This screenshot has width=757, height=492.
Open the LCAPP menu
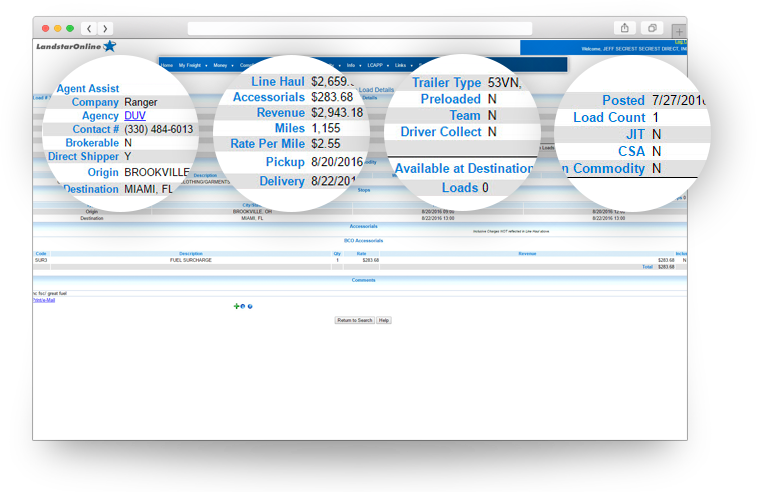pyautogui.click(x=375, y=65)
